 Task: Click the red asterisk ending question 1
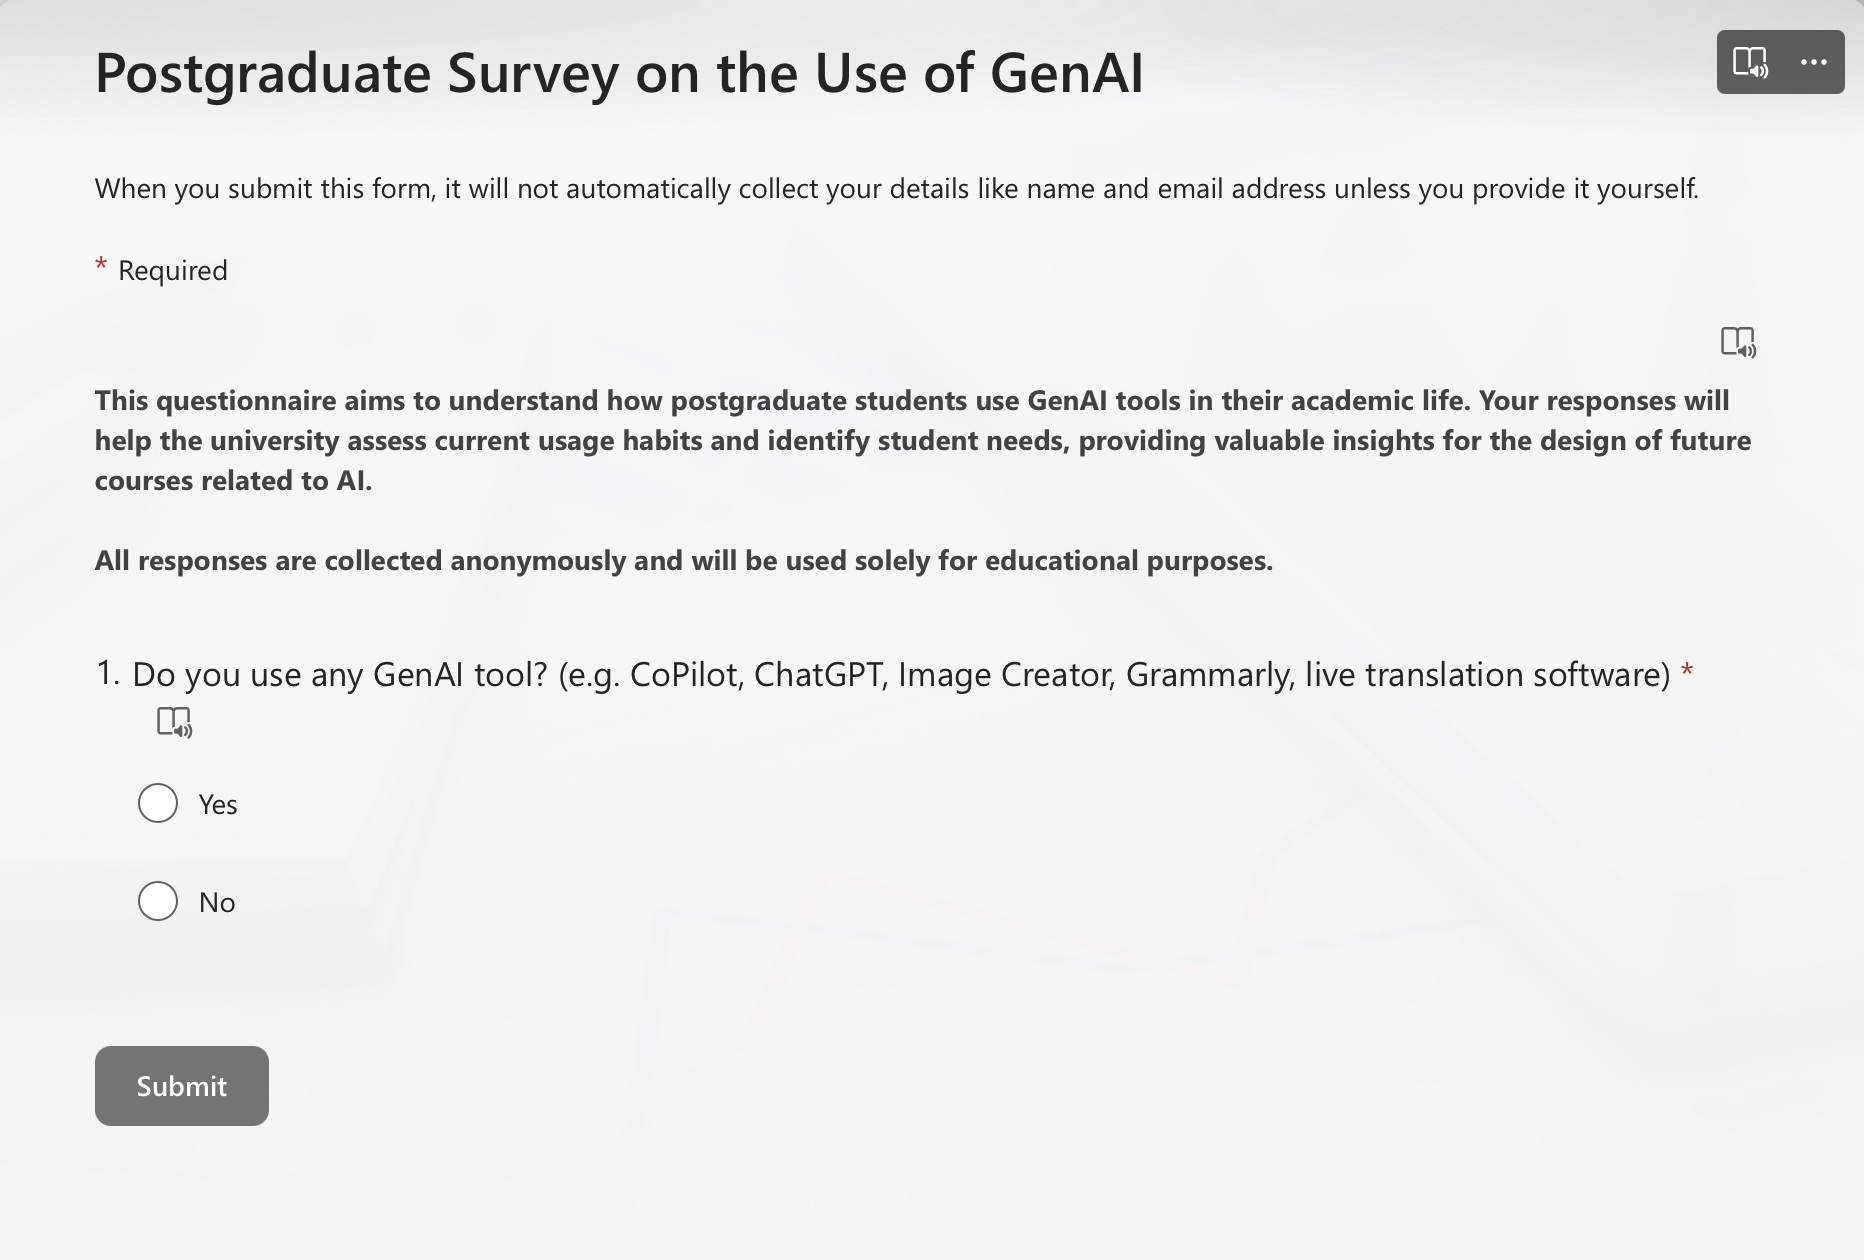click(1687, 671)
